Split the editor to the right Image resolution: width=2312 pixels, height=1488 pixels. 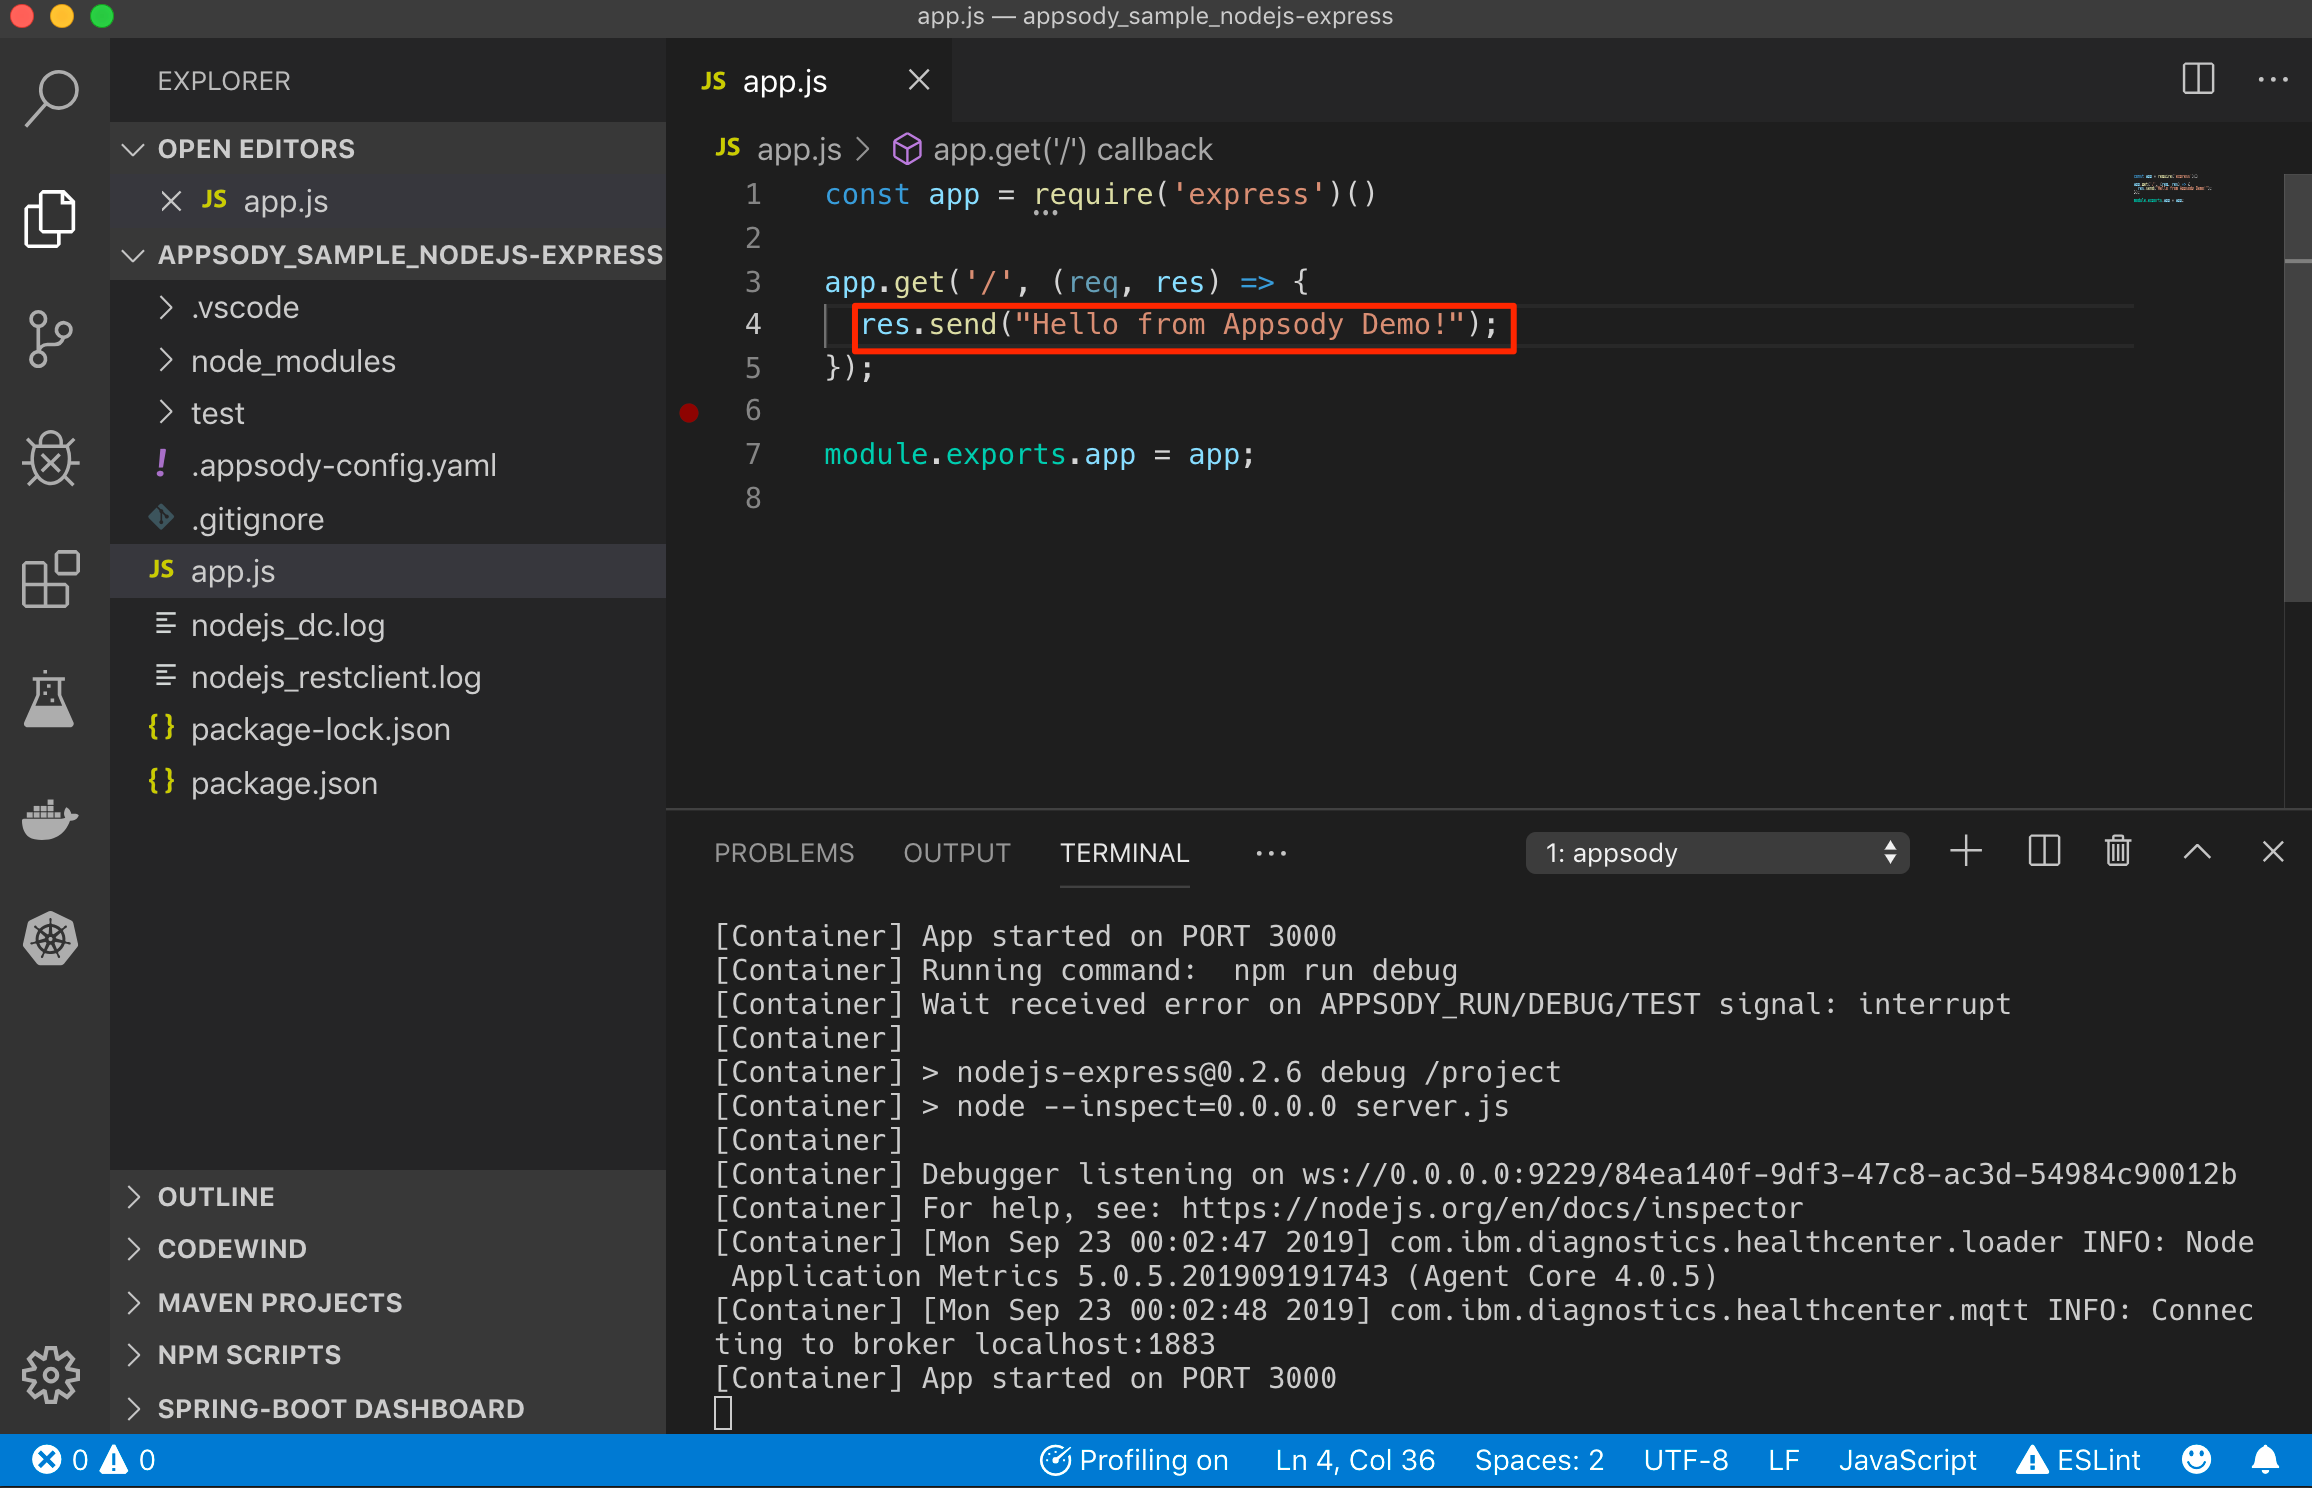[2198, 78]
